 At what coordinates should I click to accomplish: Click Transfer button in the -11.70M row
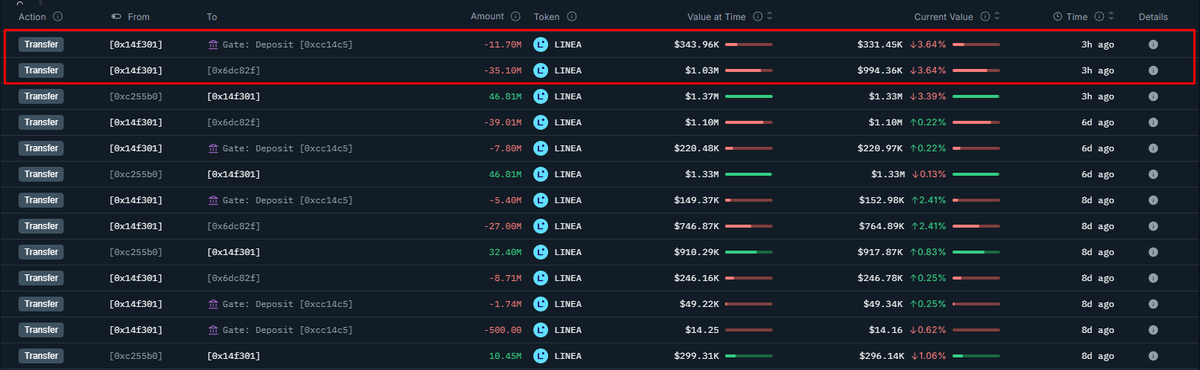pos(41,44)
